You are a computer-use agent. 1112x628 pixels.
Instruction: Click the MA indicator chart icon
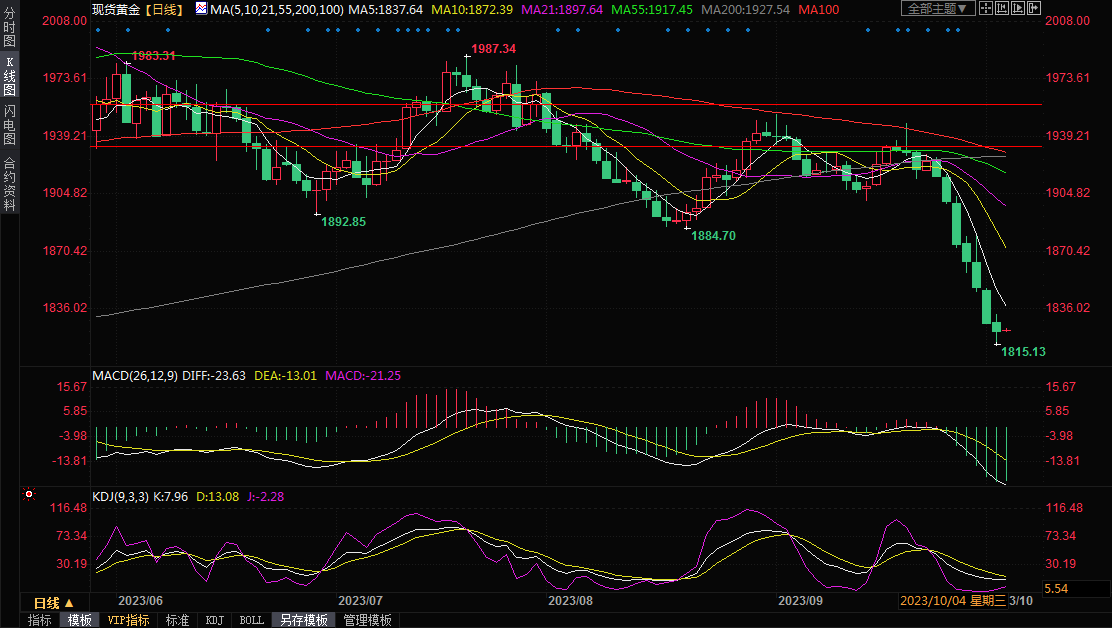[x=201, y=9]
